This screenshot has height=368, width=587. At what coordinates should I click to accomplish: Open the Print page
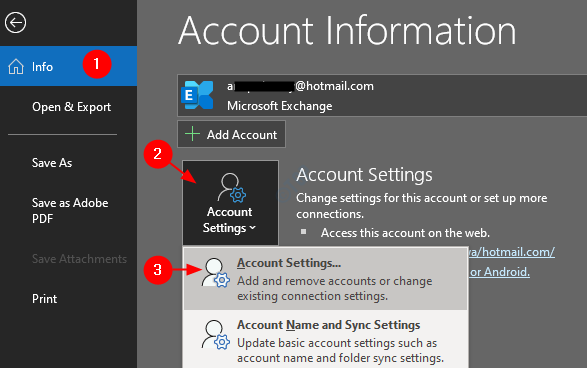[x=45, y=299]
